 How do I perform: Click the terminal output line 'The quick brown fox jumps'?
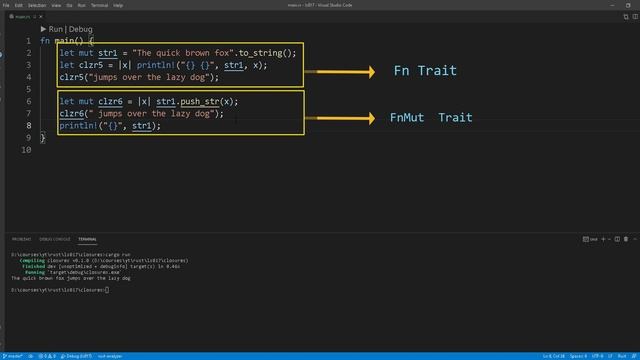[71, 278]
